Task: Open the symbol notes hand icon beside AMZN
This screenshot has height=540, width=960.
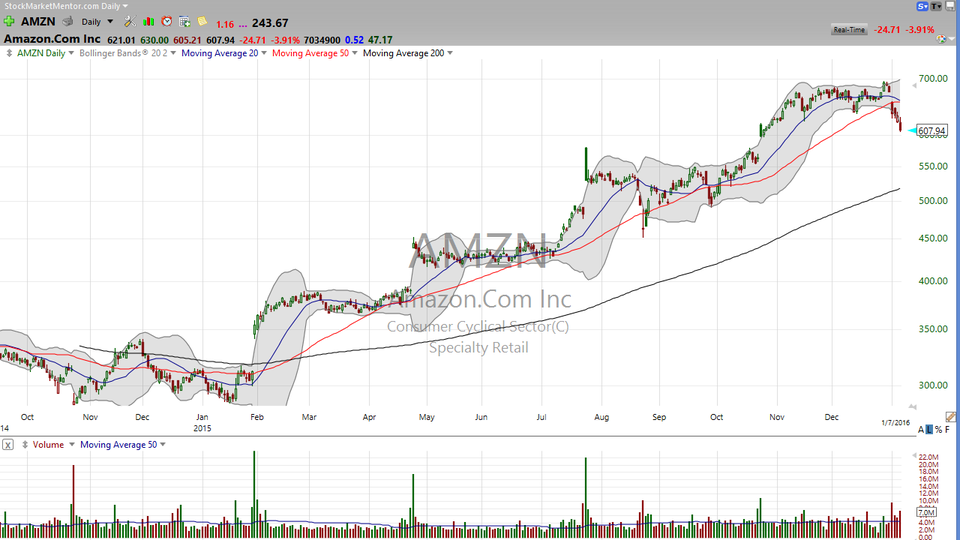Action: tap(68, 21)
